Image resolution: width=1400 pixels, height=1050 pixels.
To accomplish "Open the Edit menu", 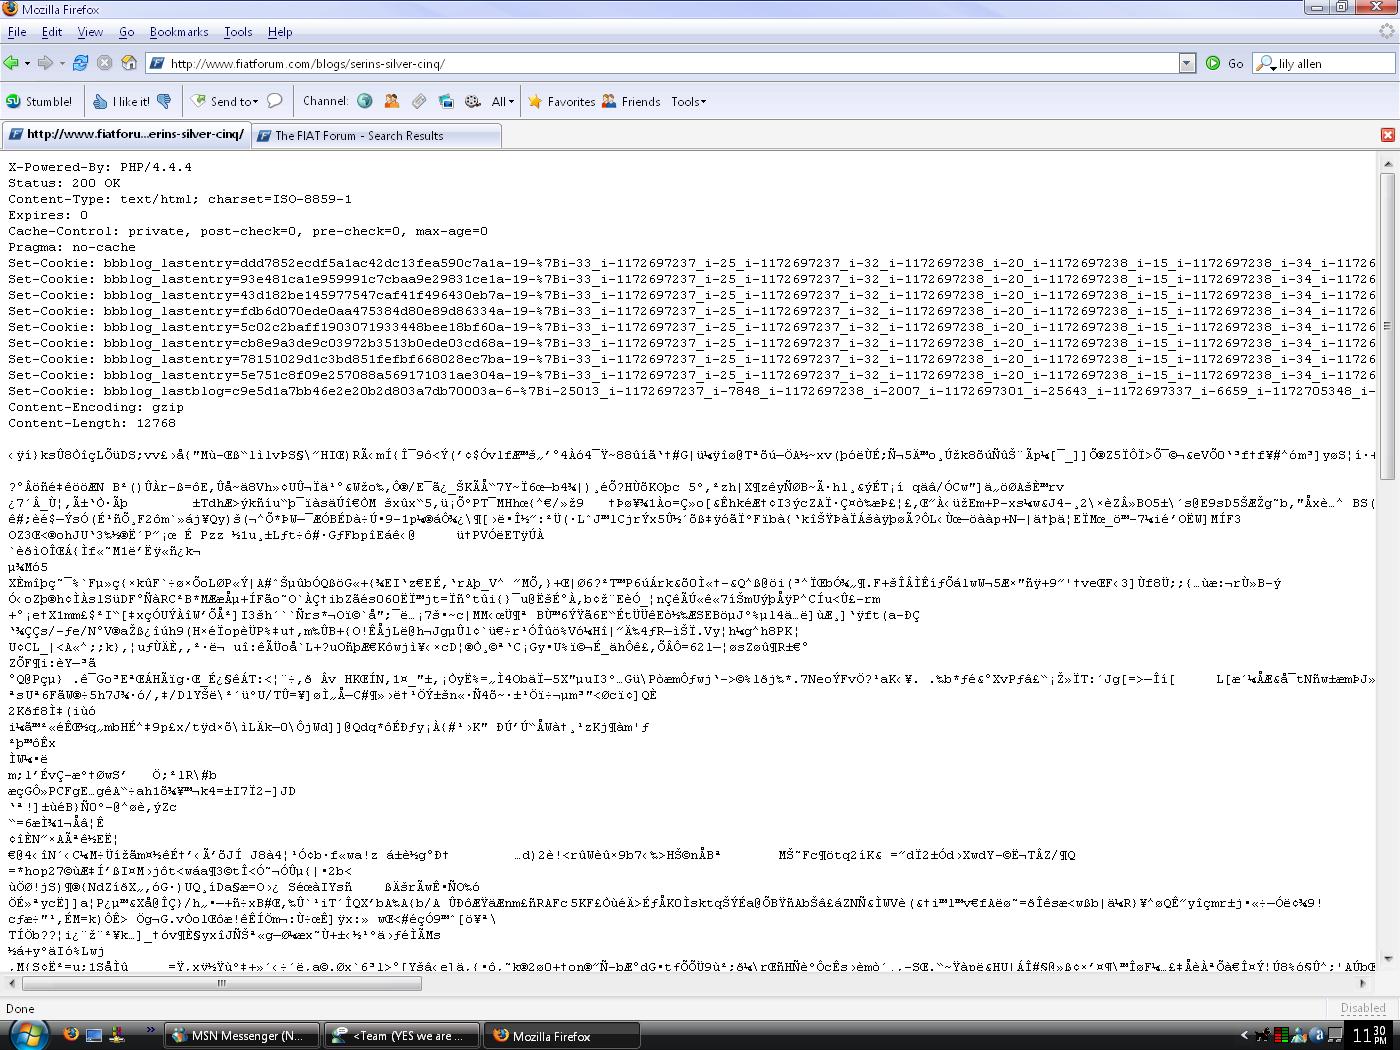I will 52,32.
